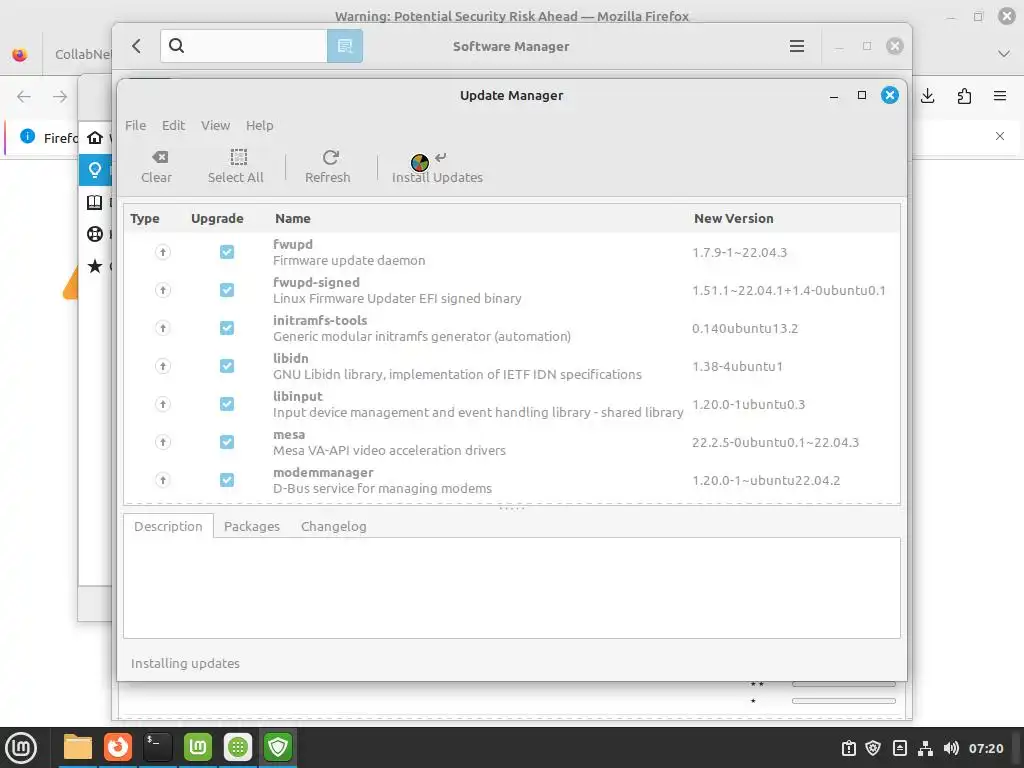The height and width of the screenshot is (768, 1024).
Task: Click Firefox back navigation arrow
Action: click(24, 97)
